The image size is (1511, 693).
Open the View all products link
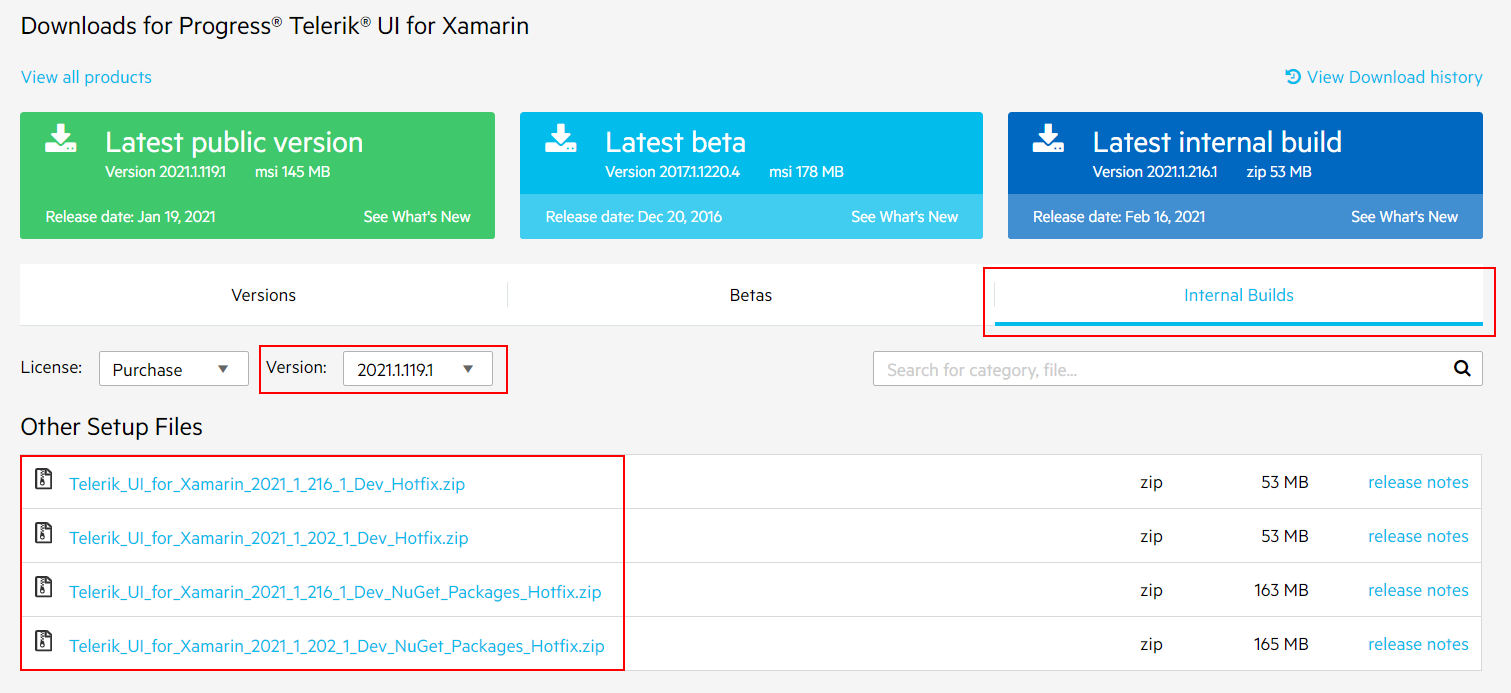(x=87, y=77)
